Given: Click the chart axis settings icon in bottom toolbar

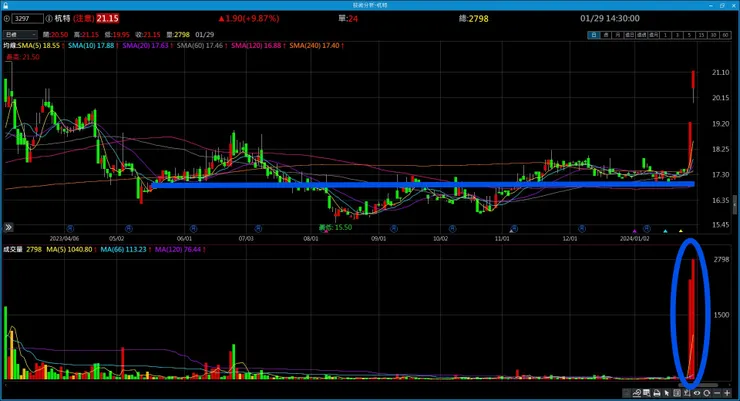Looking at the screenshot, I should tap(687, 393).
